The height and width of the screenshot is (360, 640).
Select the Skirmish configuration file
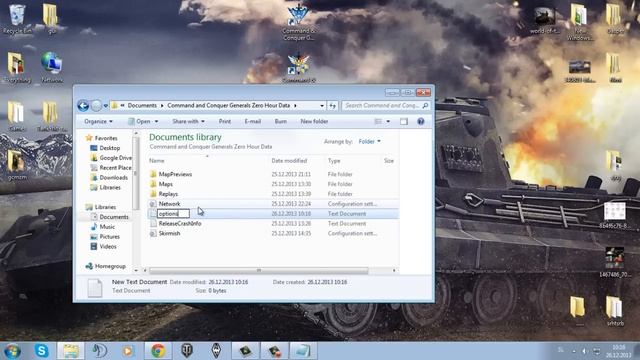tap(169, 233)
